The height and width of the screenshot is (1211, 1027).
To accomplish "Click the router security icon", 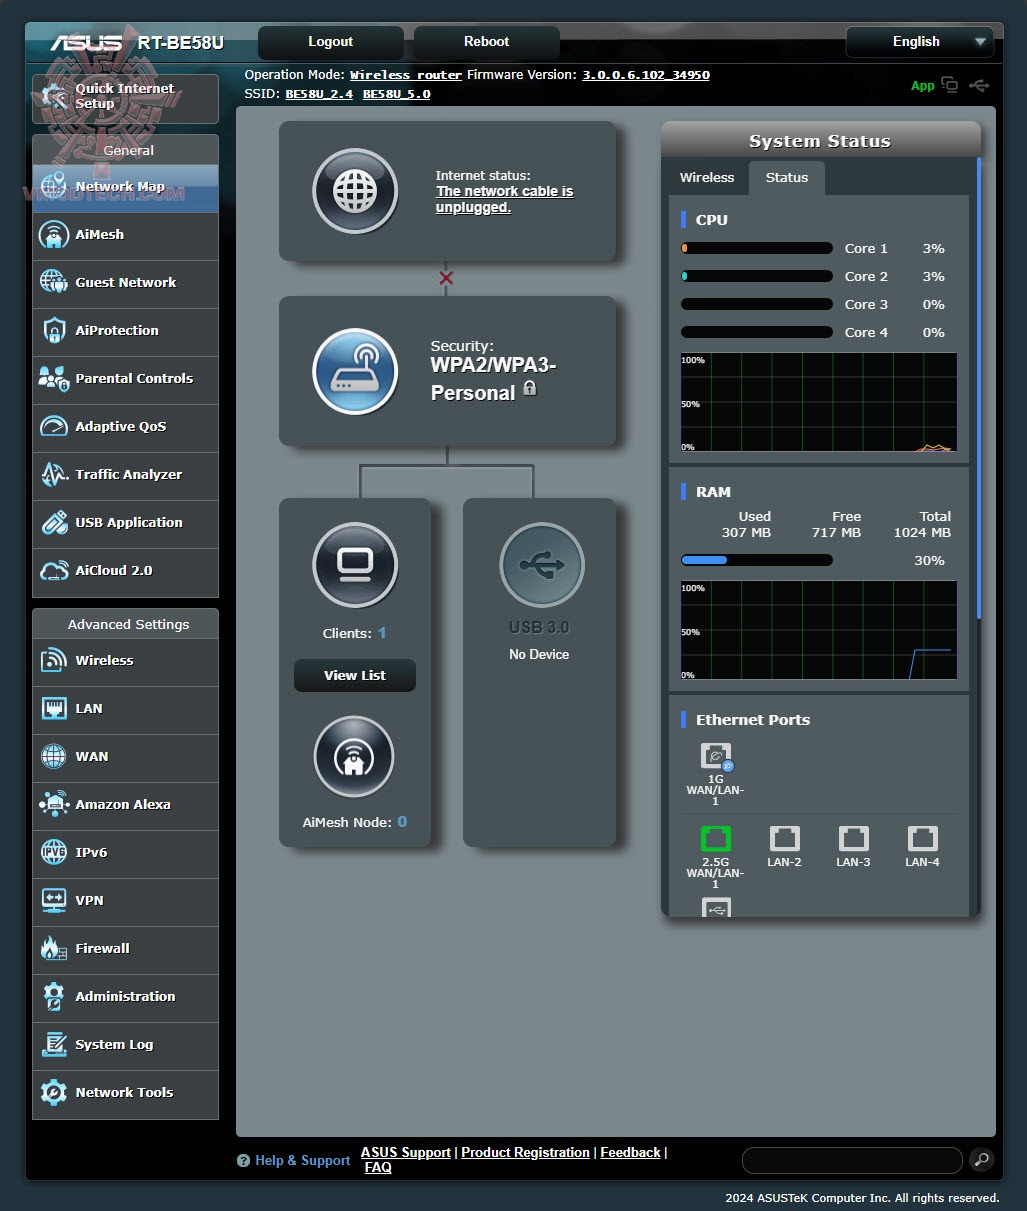I will [355, 371].
